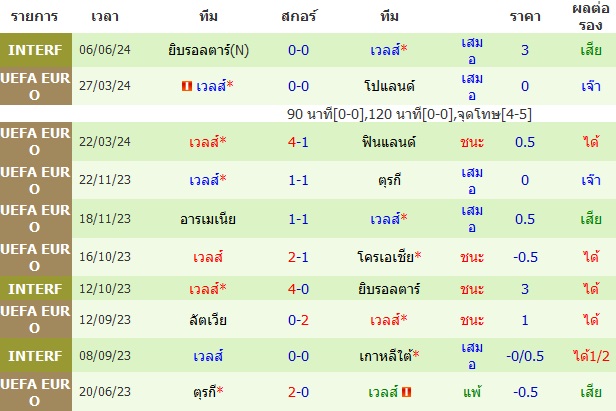
Task: Select the INTERF label for 12/10/23 match
Action: [x=36, y=289]
